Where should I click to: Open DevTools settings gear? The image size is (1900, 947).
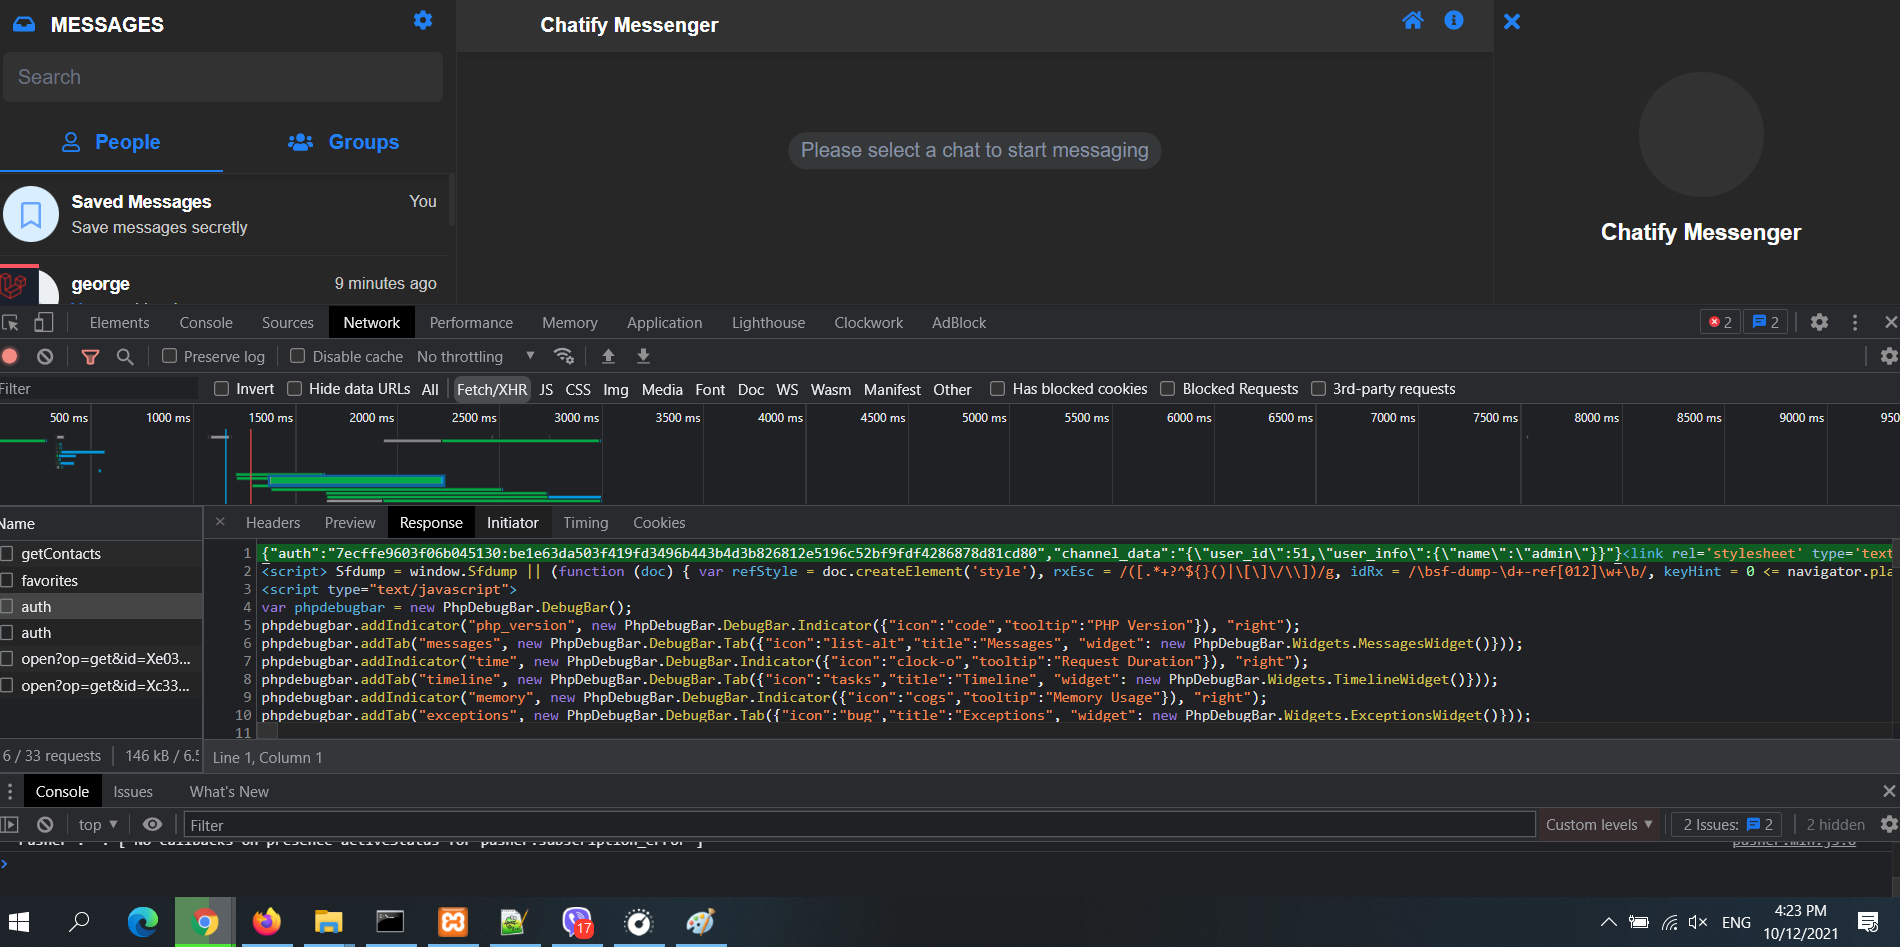click(x=1819, y=322)
